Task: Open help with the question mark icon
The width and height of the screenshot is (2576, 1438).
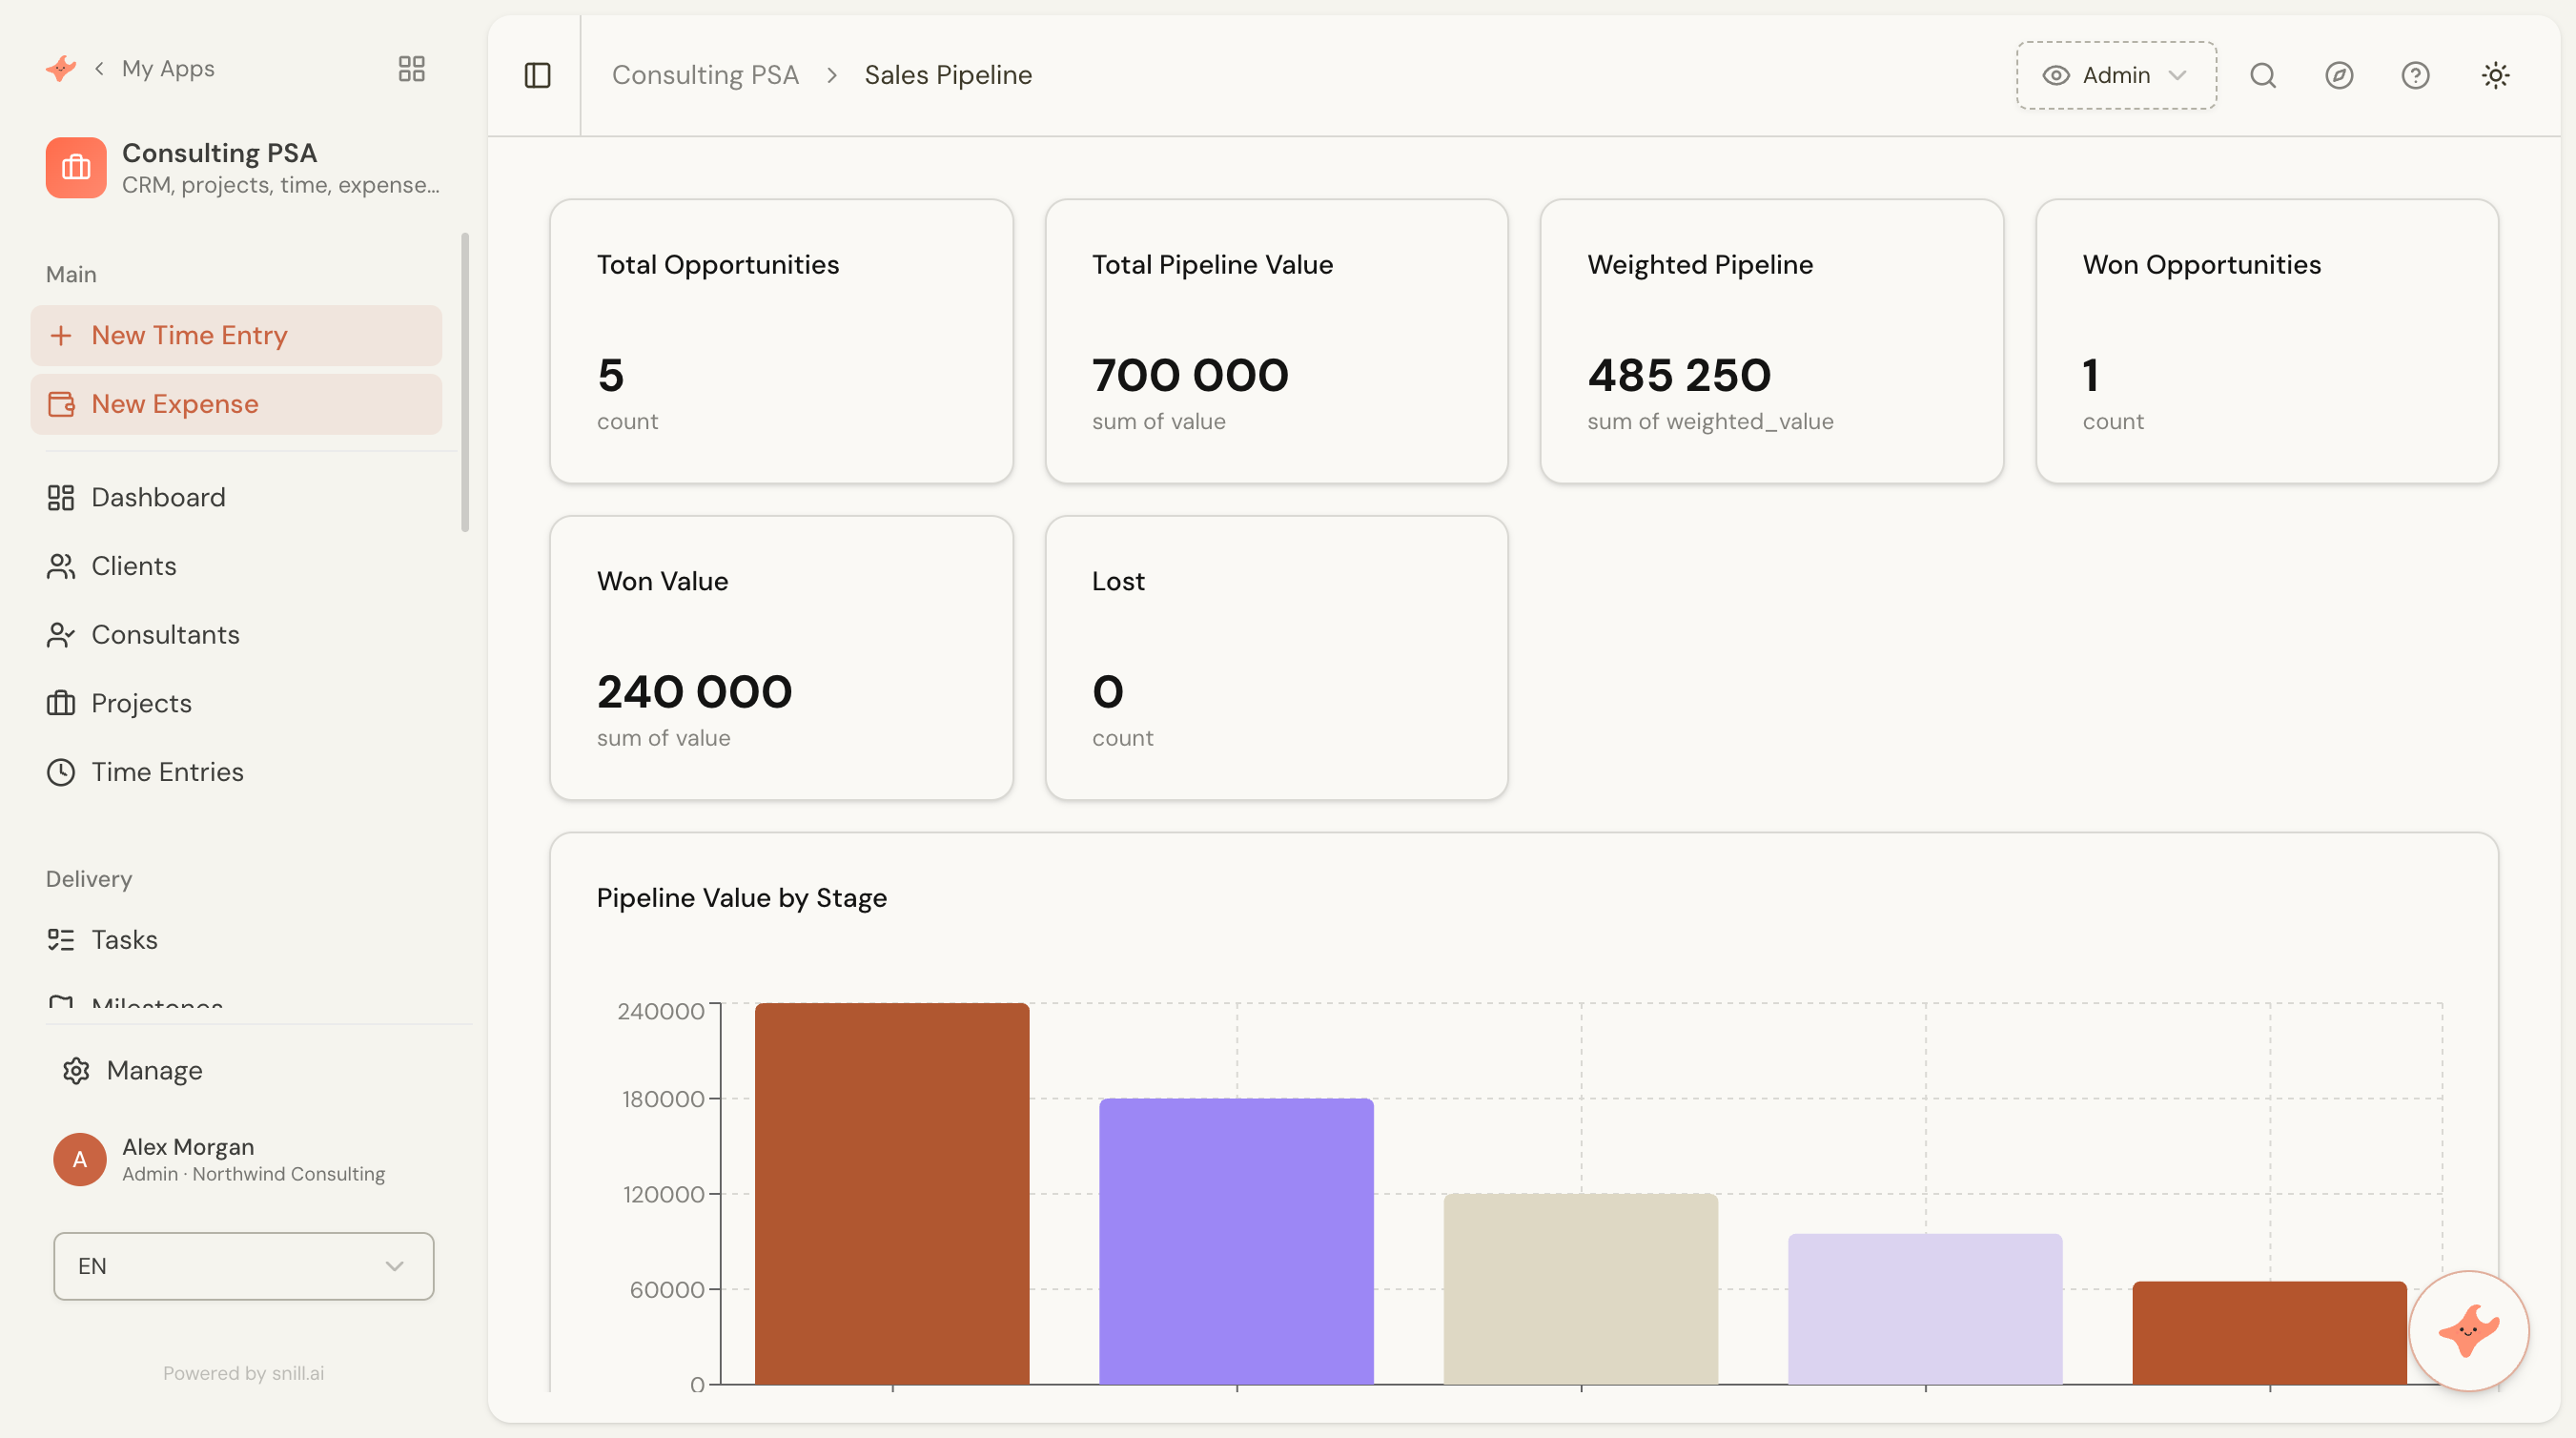Action: 2415,75
